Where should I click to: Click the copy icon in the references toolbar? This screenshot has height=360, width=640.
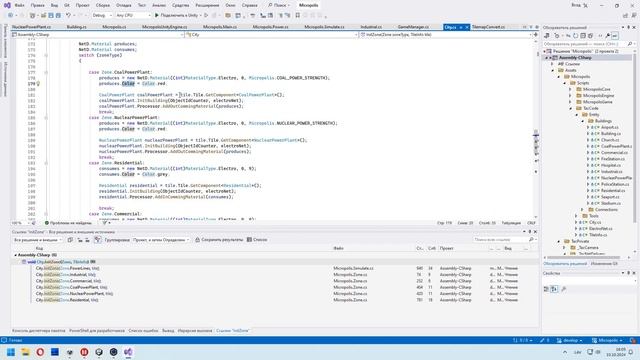[70, 240]
